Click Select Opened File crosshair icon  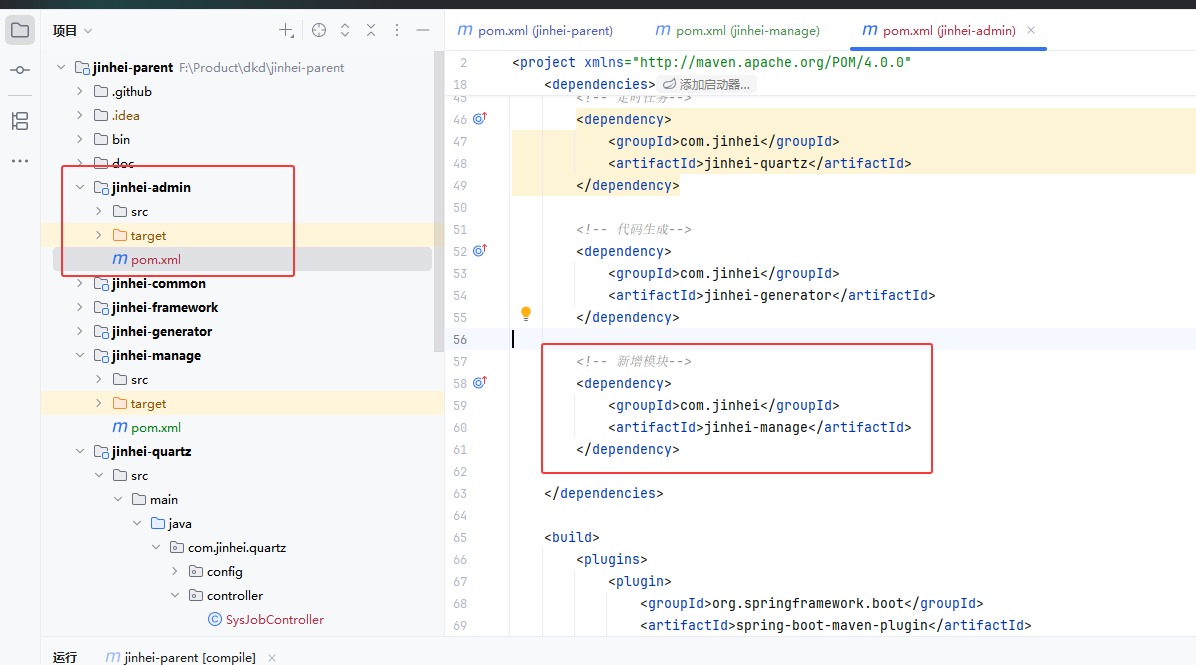[x=319, y=31]
